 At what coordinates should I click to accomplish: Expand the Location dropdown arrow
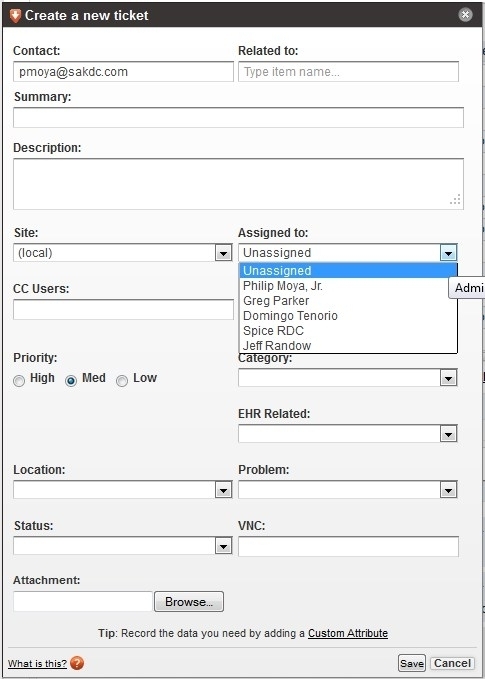(x=223, y=490)
